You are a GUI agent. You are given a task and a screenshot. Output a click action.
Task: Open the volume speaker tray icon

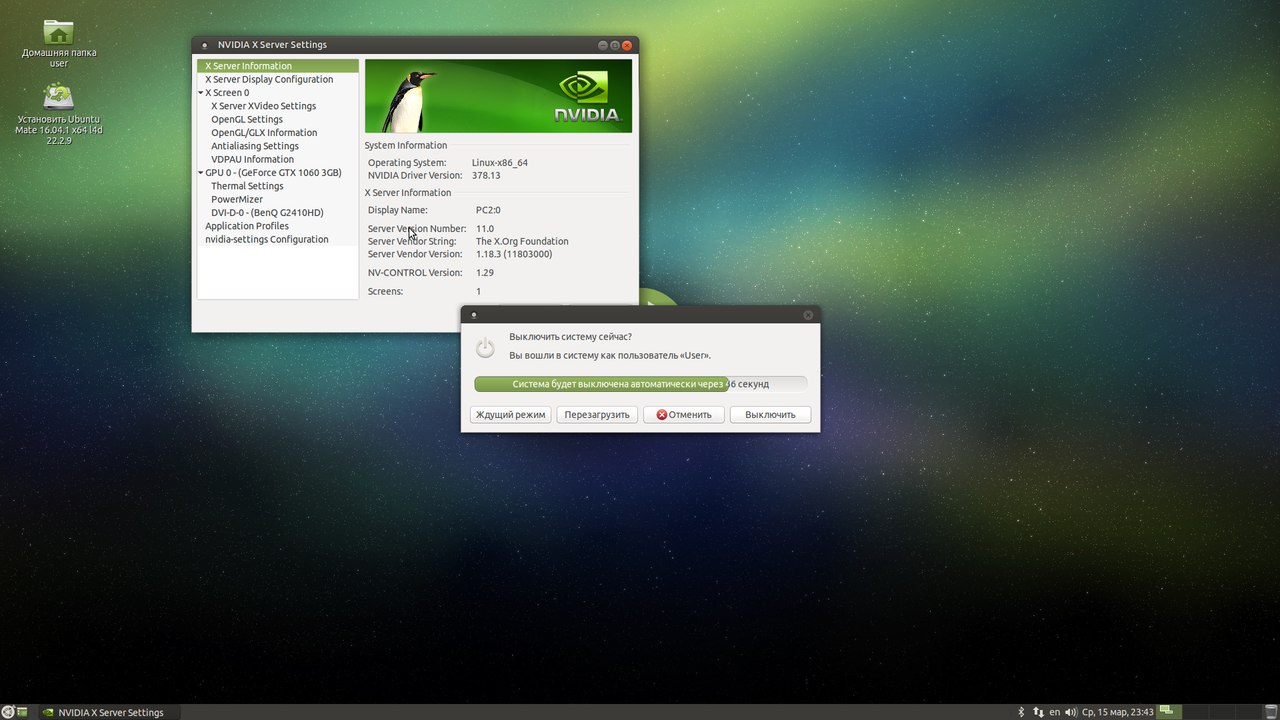coord(1072,712)
